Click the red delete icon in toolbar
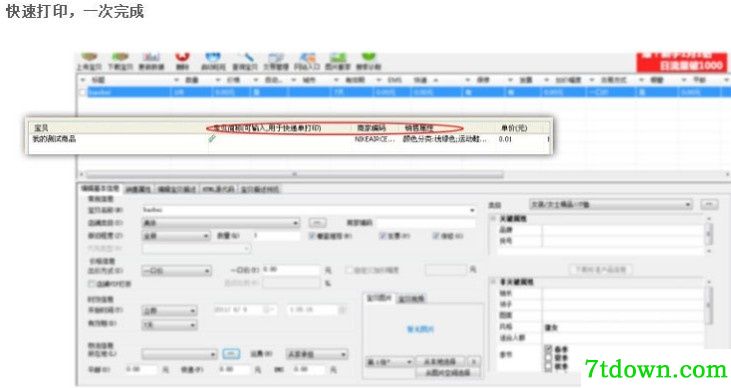Screen dimensions: 731x388 point(182,58)
